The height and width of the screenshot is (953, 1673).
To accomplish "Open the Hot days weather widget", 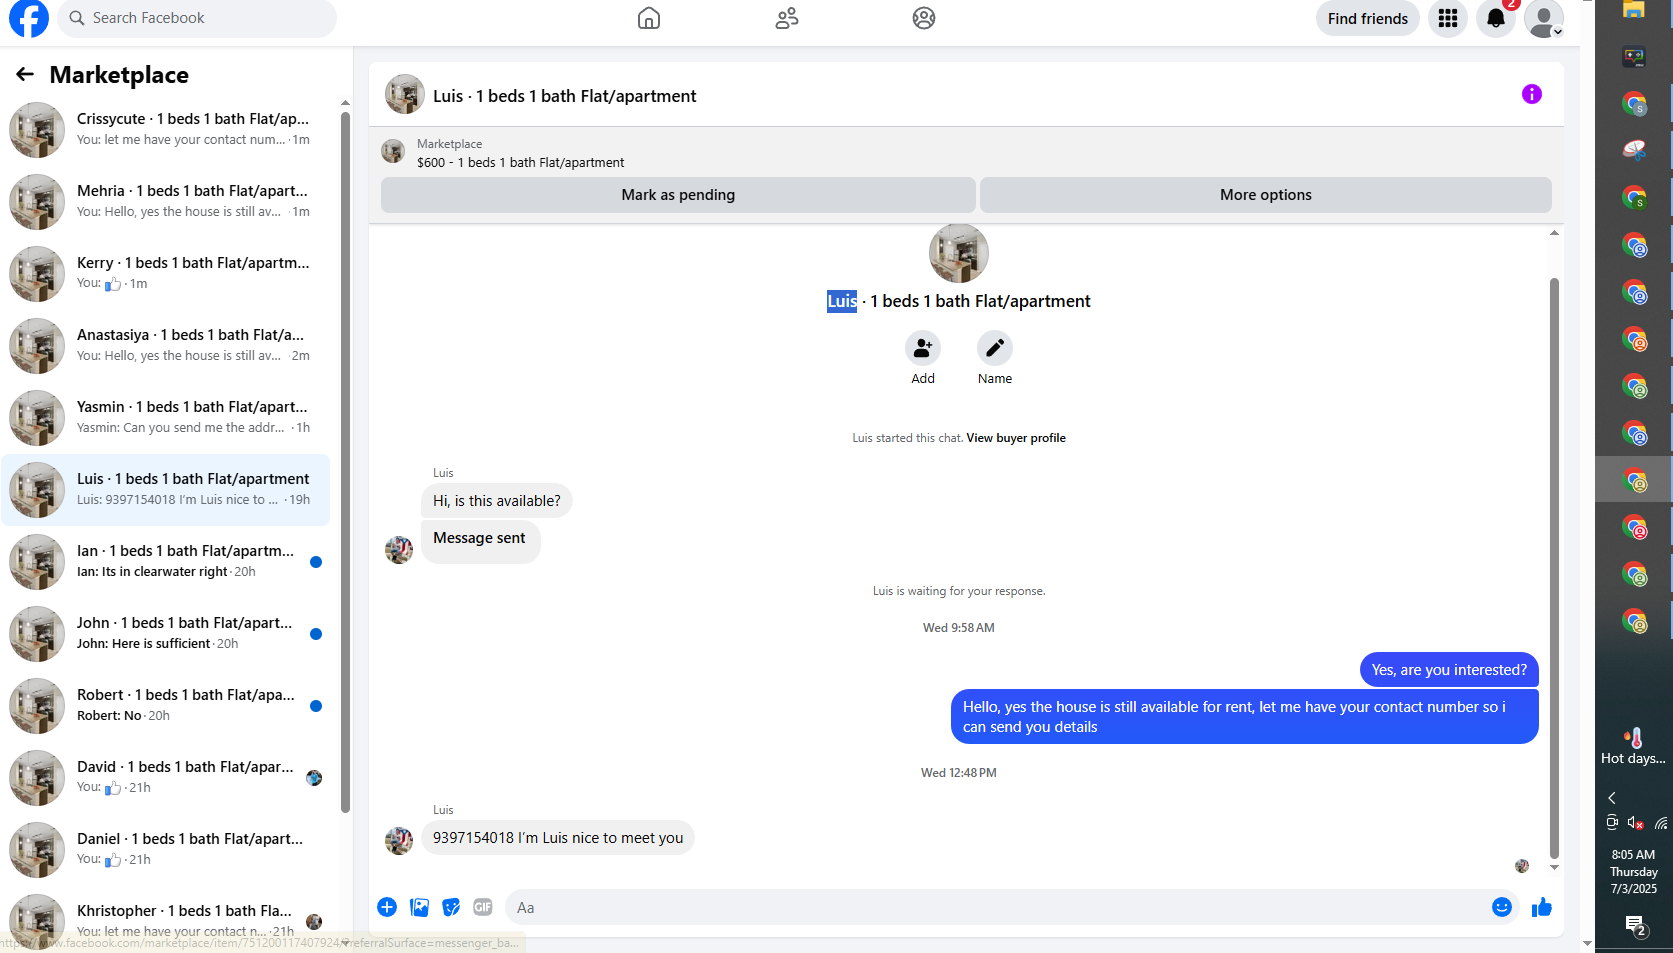I will (1633, 747).
